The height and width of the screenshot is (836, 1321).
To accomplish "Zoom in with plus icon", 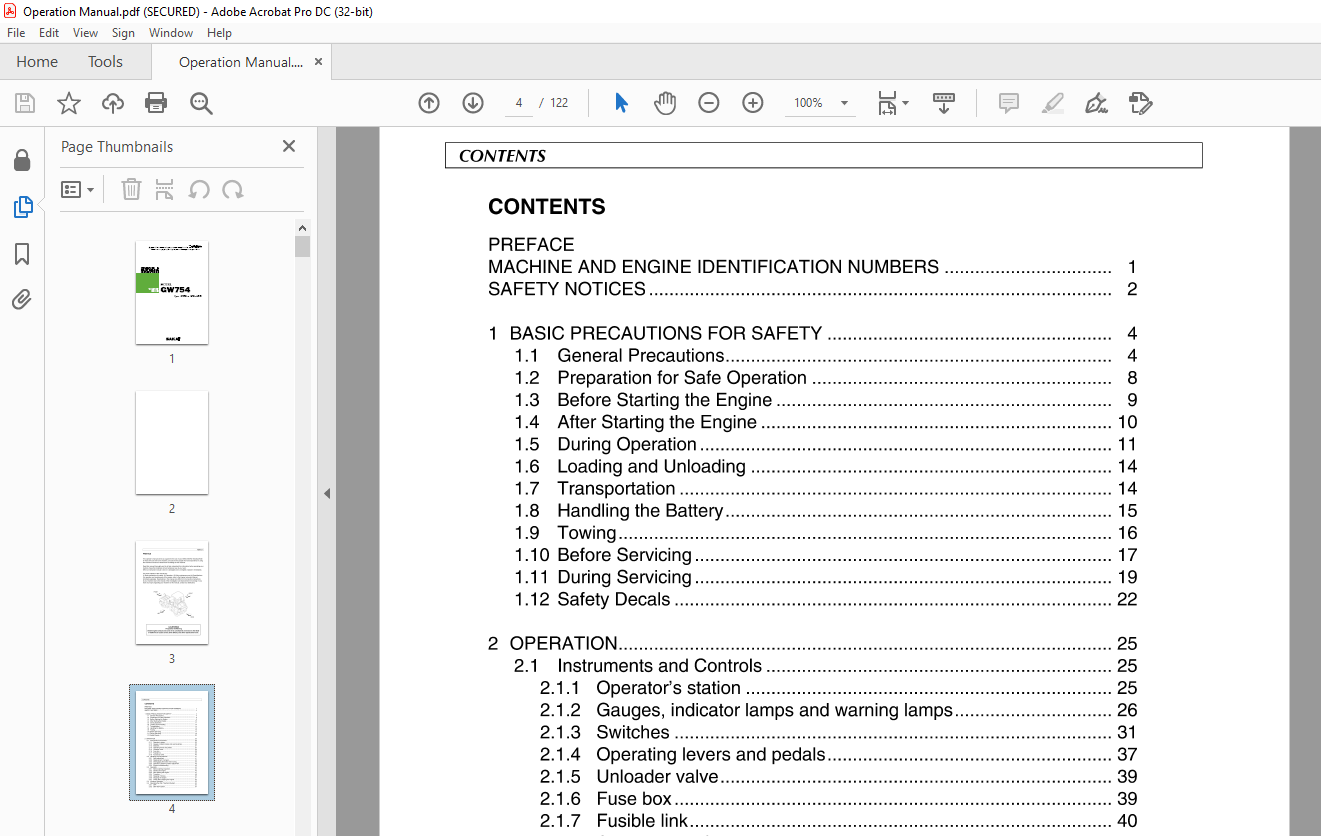I will tap(753, 103).
